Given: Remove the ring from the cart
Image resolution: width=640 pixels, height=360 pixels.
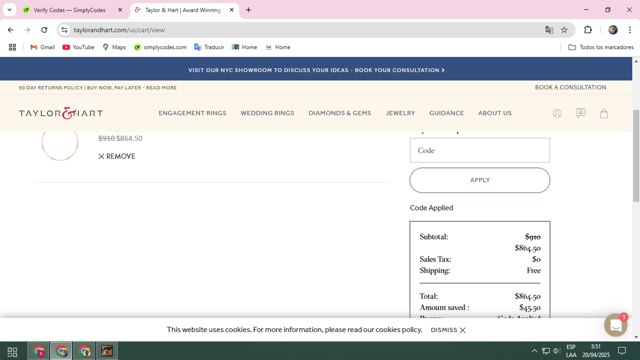Looking at the screenshot, I should coord(117,156).
